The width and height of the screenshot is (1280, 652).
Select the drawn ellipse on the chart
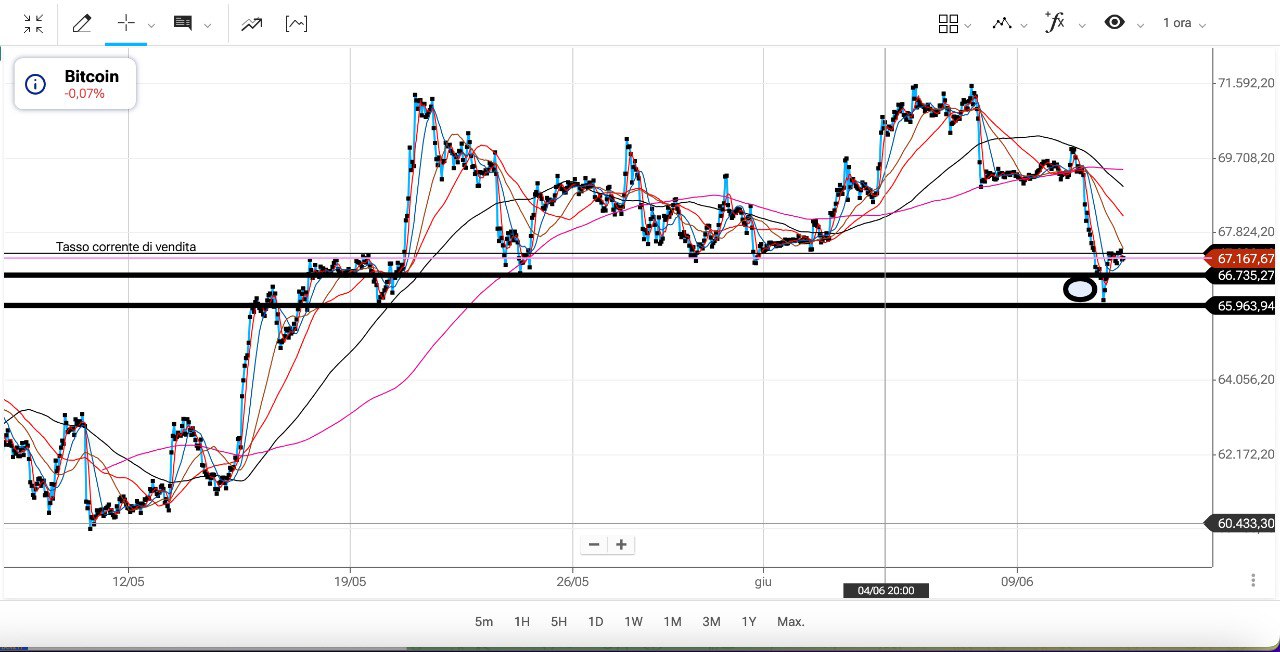1080,290
